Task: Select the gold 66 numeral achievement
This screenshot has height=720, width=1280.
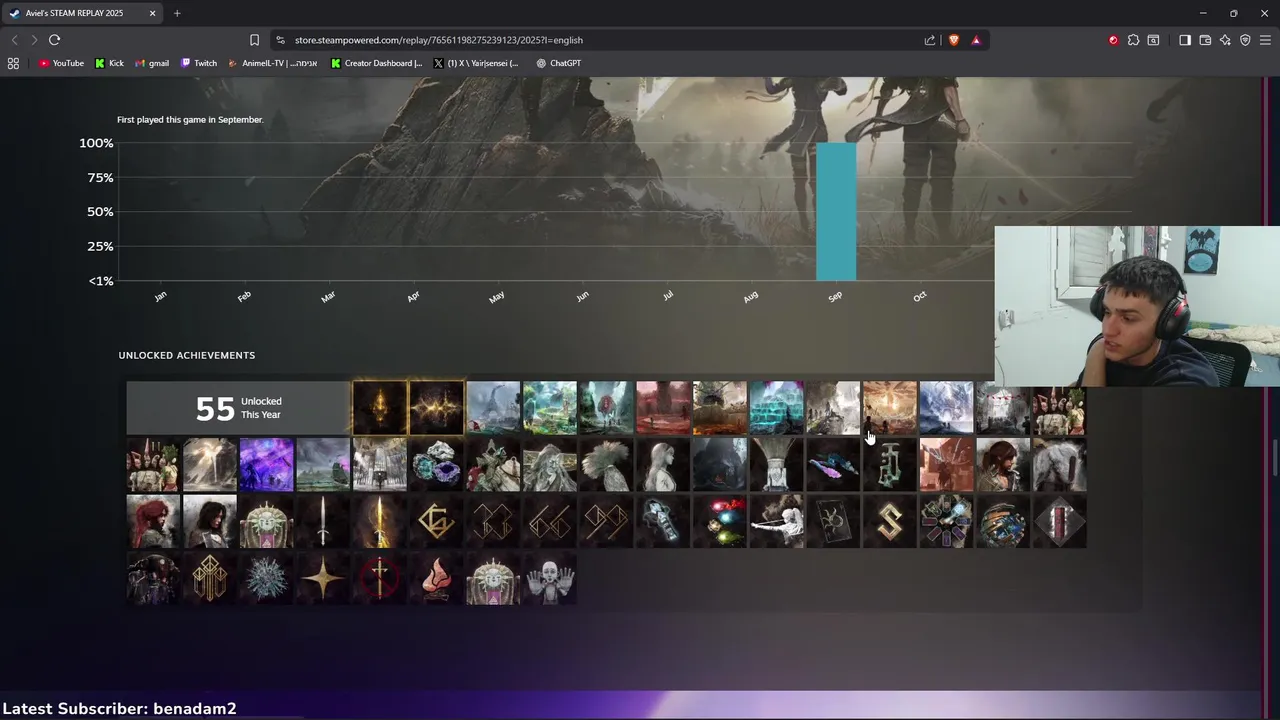Action: (x=550, y=521)
